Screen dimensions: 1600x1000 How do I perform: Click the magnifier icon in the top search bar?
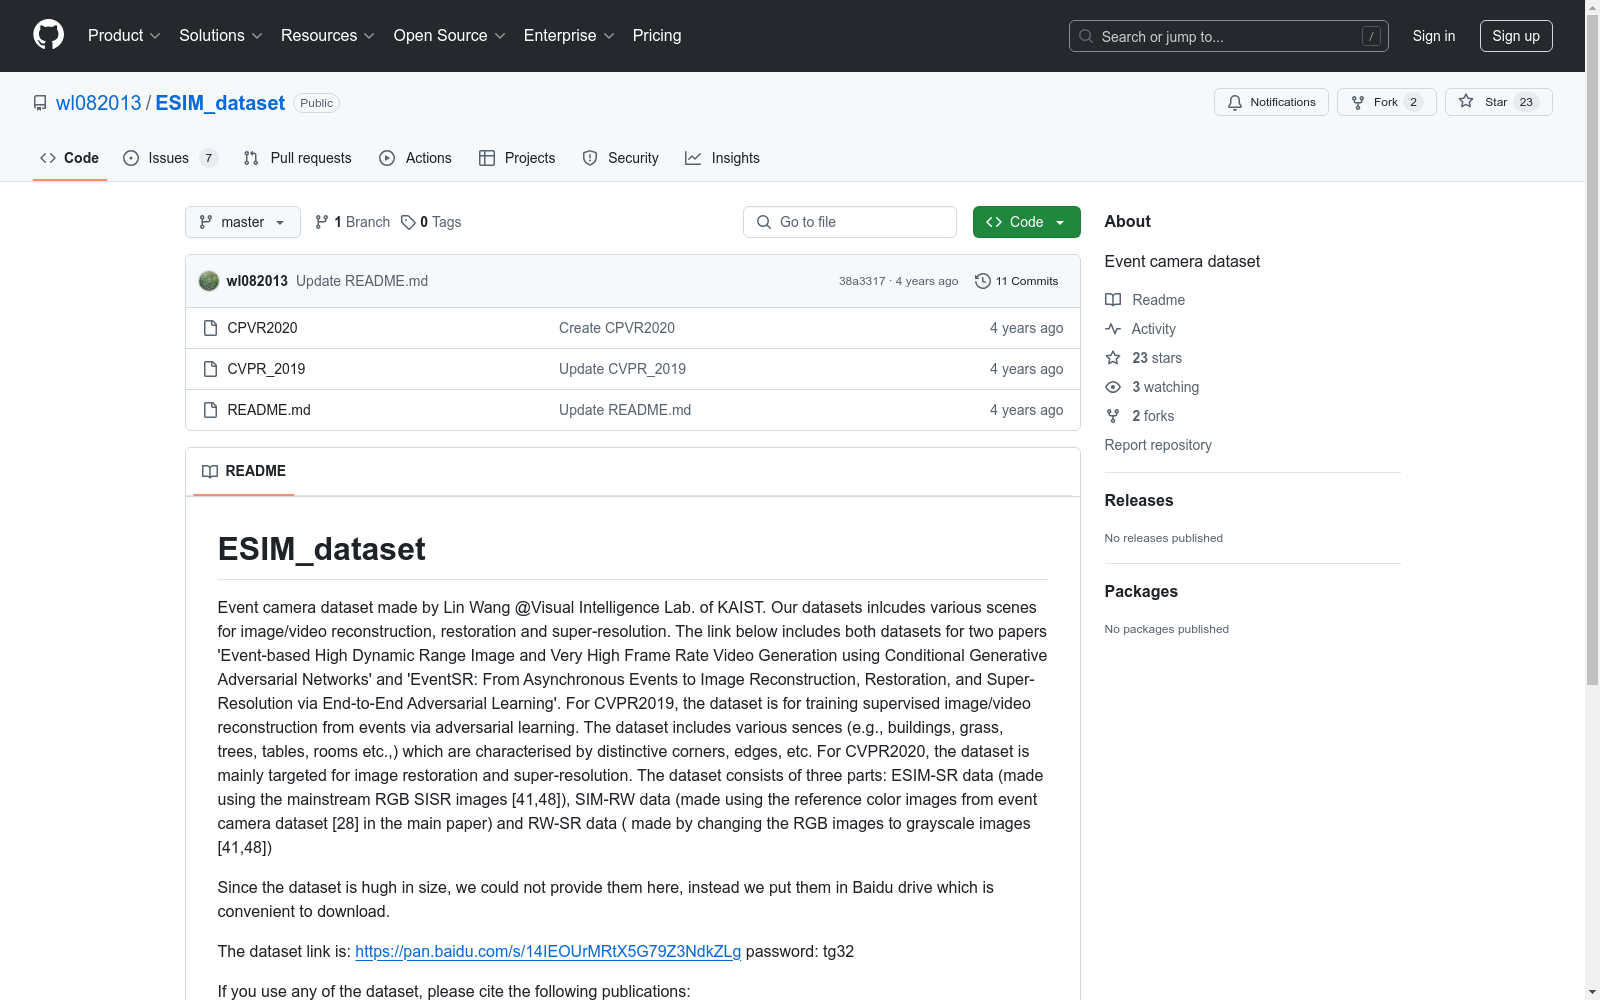coord(1086,36)
